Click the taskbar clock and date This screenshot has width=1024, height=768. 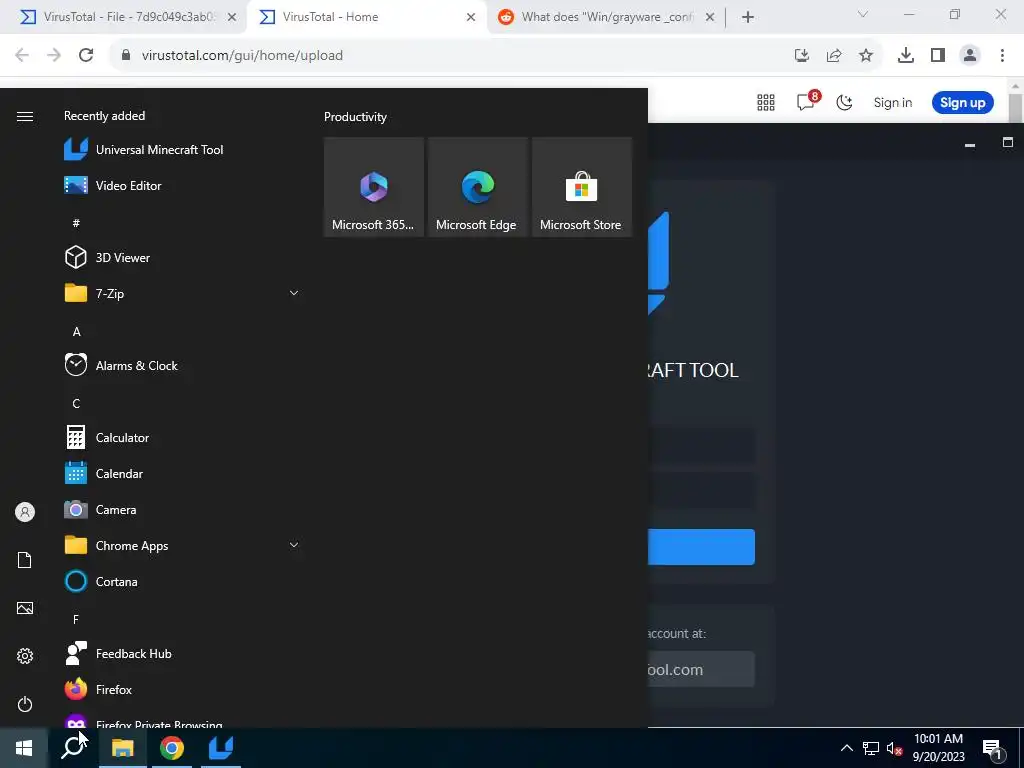[x=938, y=748]
